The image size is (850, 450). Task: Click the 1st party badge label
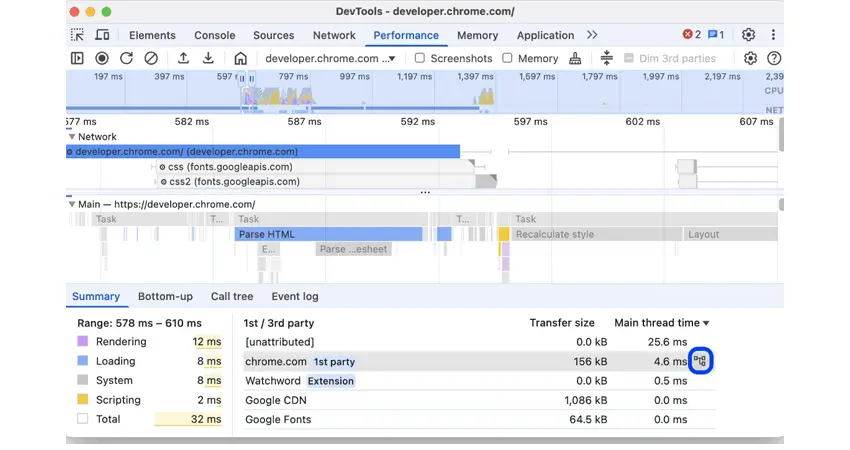click(x=334, y=362)
